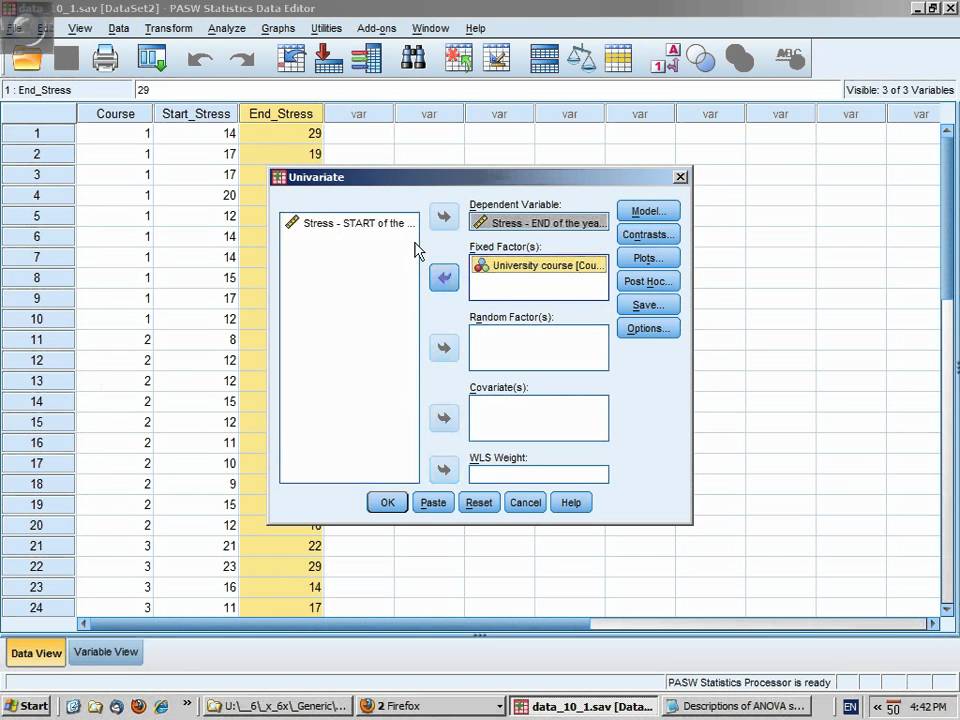
Task: Open the Graphs menu
Action: (x=278, y=28)
